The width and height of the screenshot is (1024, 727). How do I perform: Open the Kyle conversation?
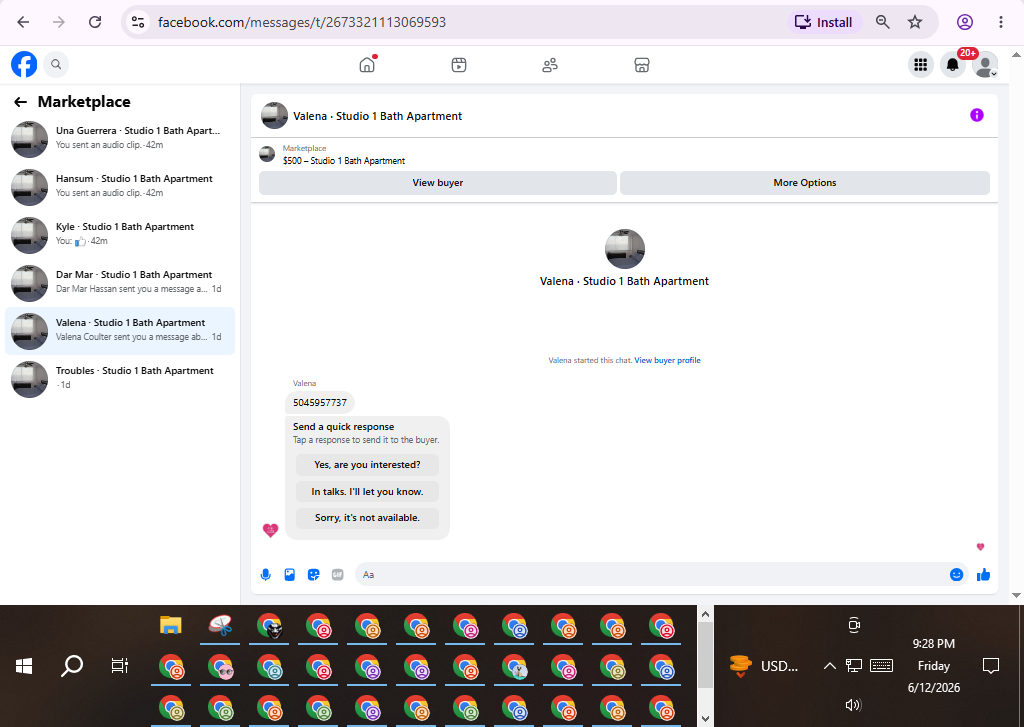point(120,235)
